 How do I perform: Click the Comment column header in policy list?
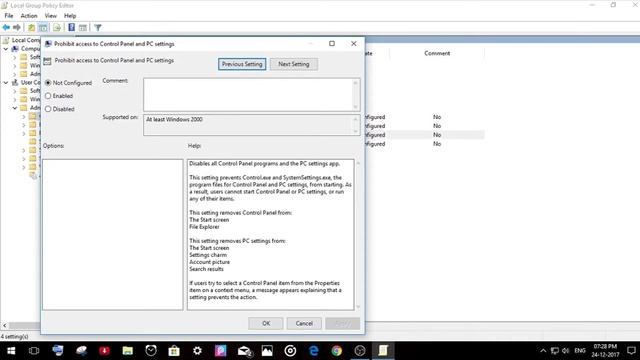(x=437, y=53)
